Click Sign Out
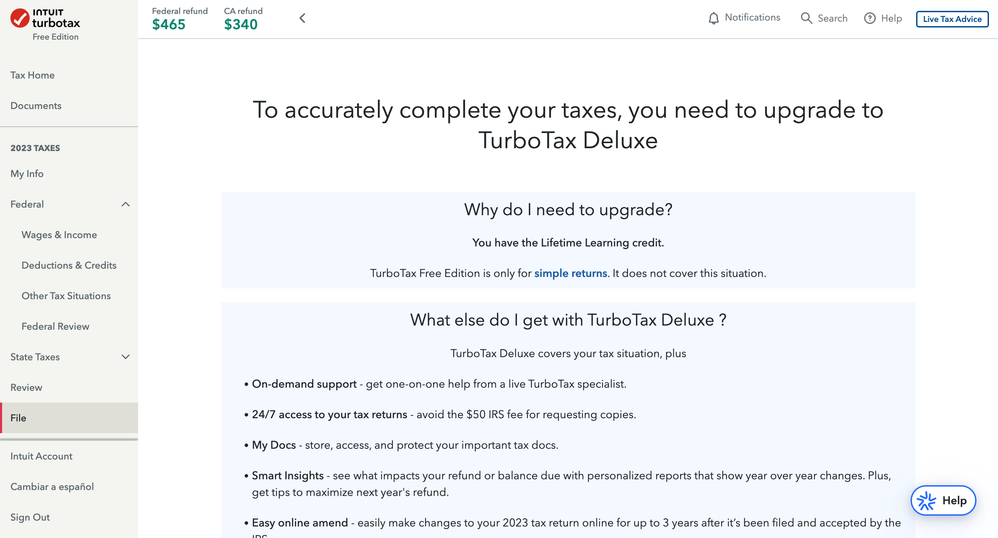Viewport: 998px width, 538px height. pyautogui.click(x=30, y=518)
